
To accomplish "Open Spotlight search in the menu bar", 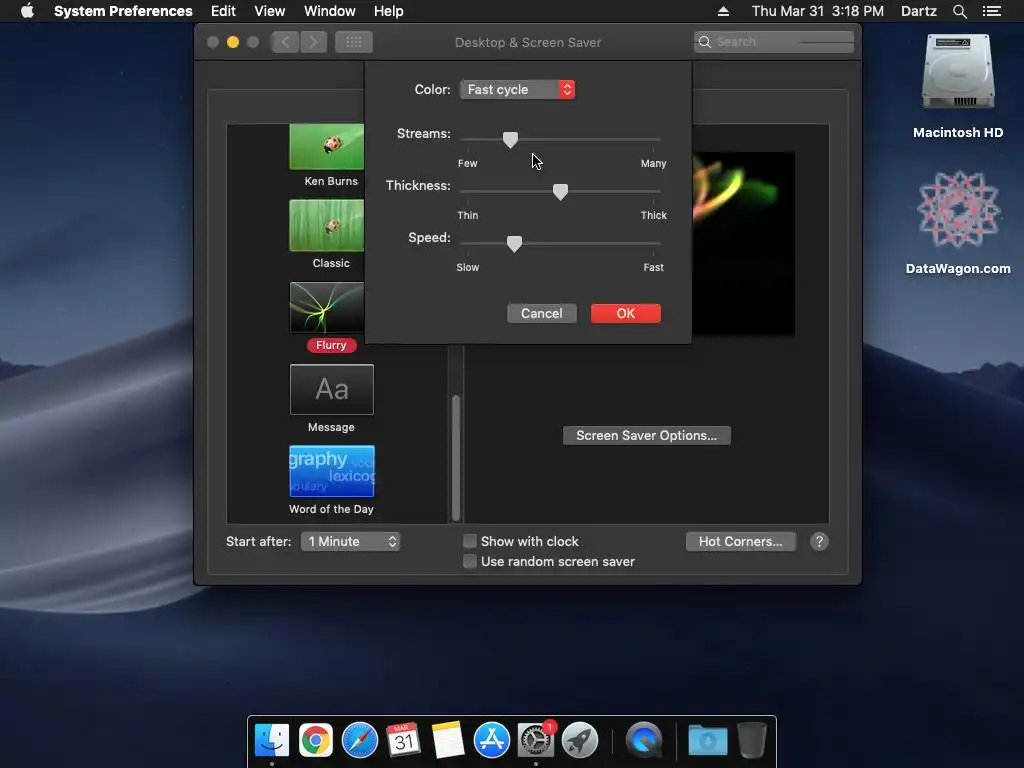I will [959, 11].
